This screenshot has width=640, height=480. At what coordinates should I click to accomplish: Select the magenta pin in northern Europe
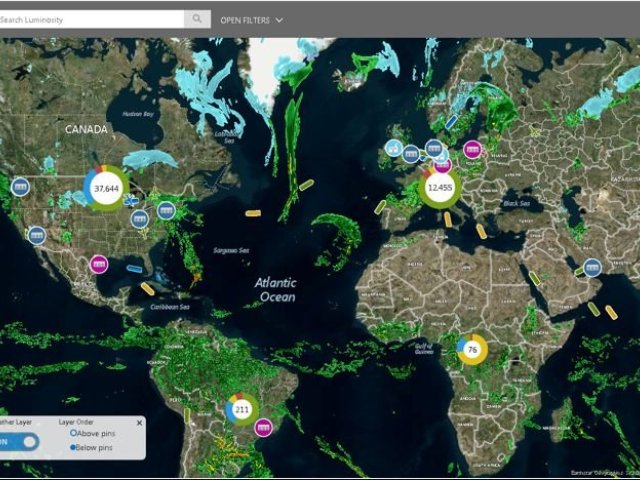point(473,150)
